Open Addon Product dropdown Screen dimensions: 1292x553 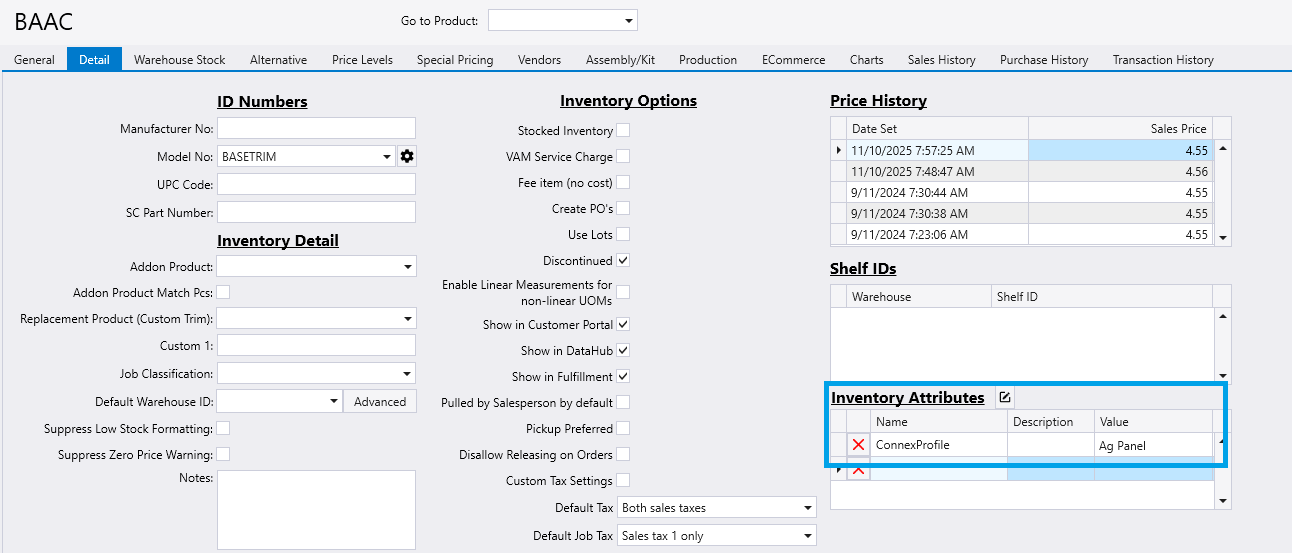pos(407,267)
